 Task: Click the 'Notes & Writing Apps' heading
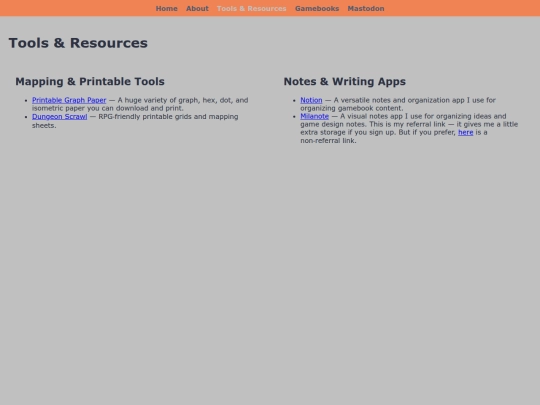coord(345,82)
